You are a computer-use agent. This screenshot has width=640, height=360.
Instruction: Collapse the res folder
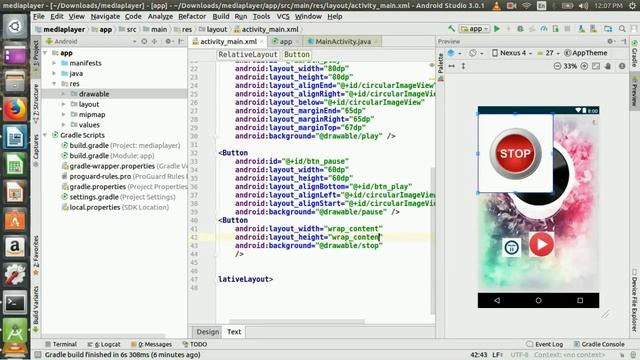pos(54,84)
